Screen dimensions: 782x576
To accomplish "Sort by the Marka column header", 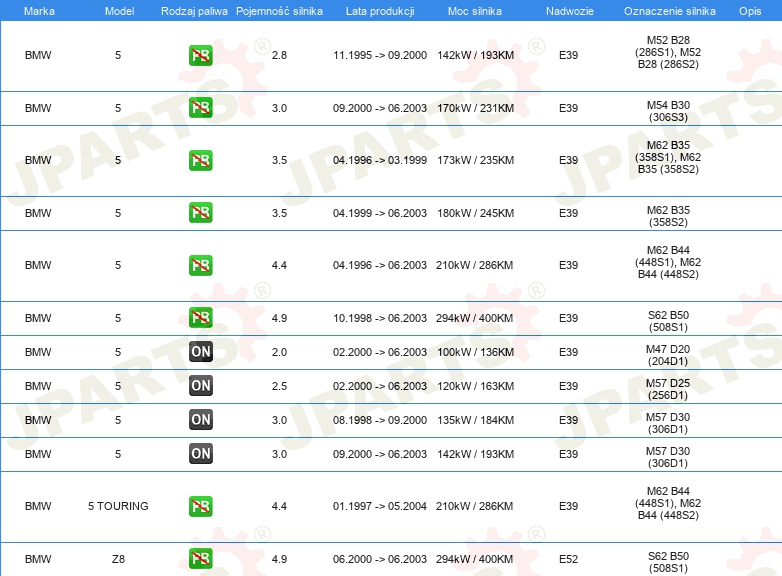I will [x=39, y=10].
